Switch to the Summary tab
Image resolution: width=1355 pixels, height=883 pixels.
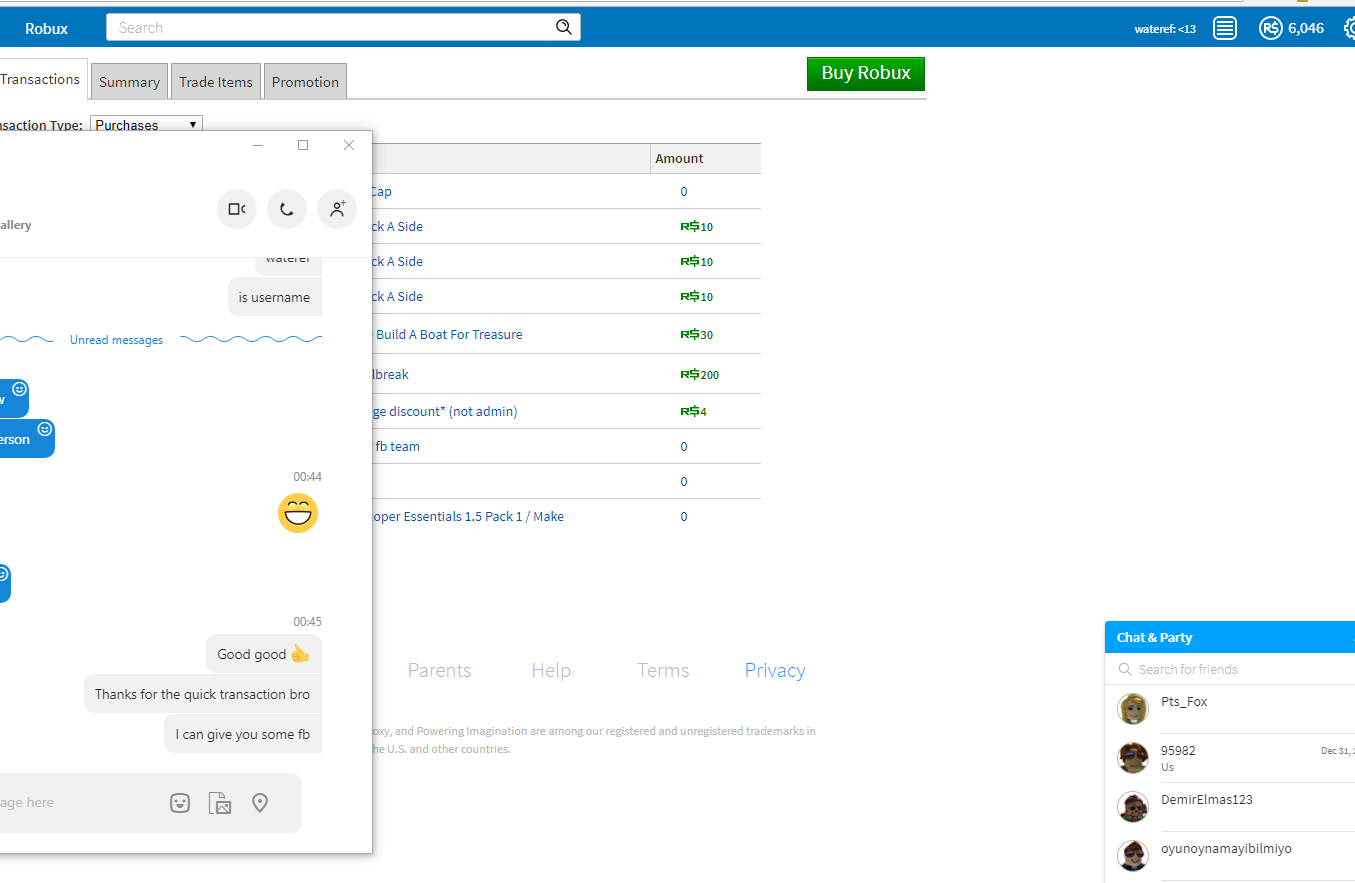coord(129,82)
